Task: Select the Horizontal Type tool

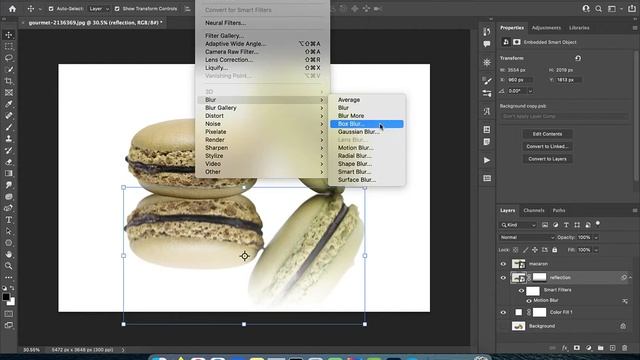Action: point(9,220)
